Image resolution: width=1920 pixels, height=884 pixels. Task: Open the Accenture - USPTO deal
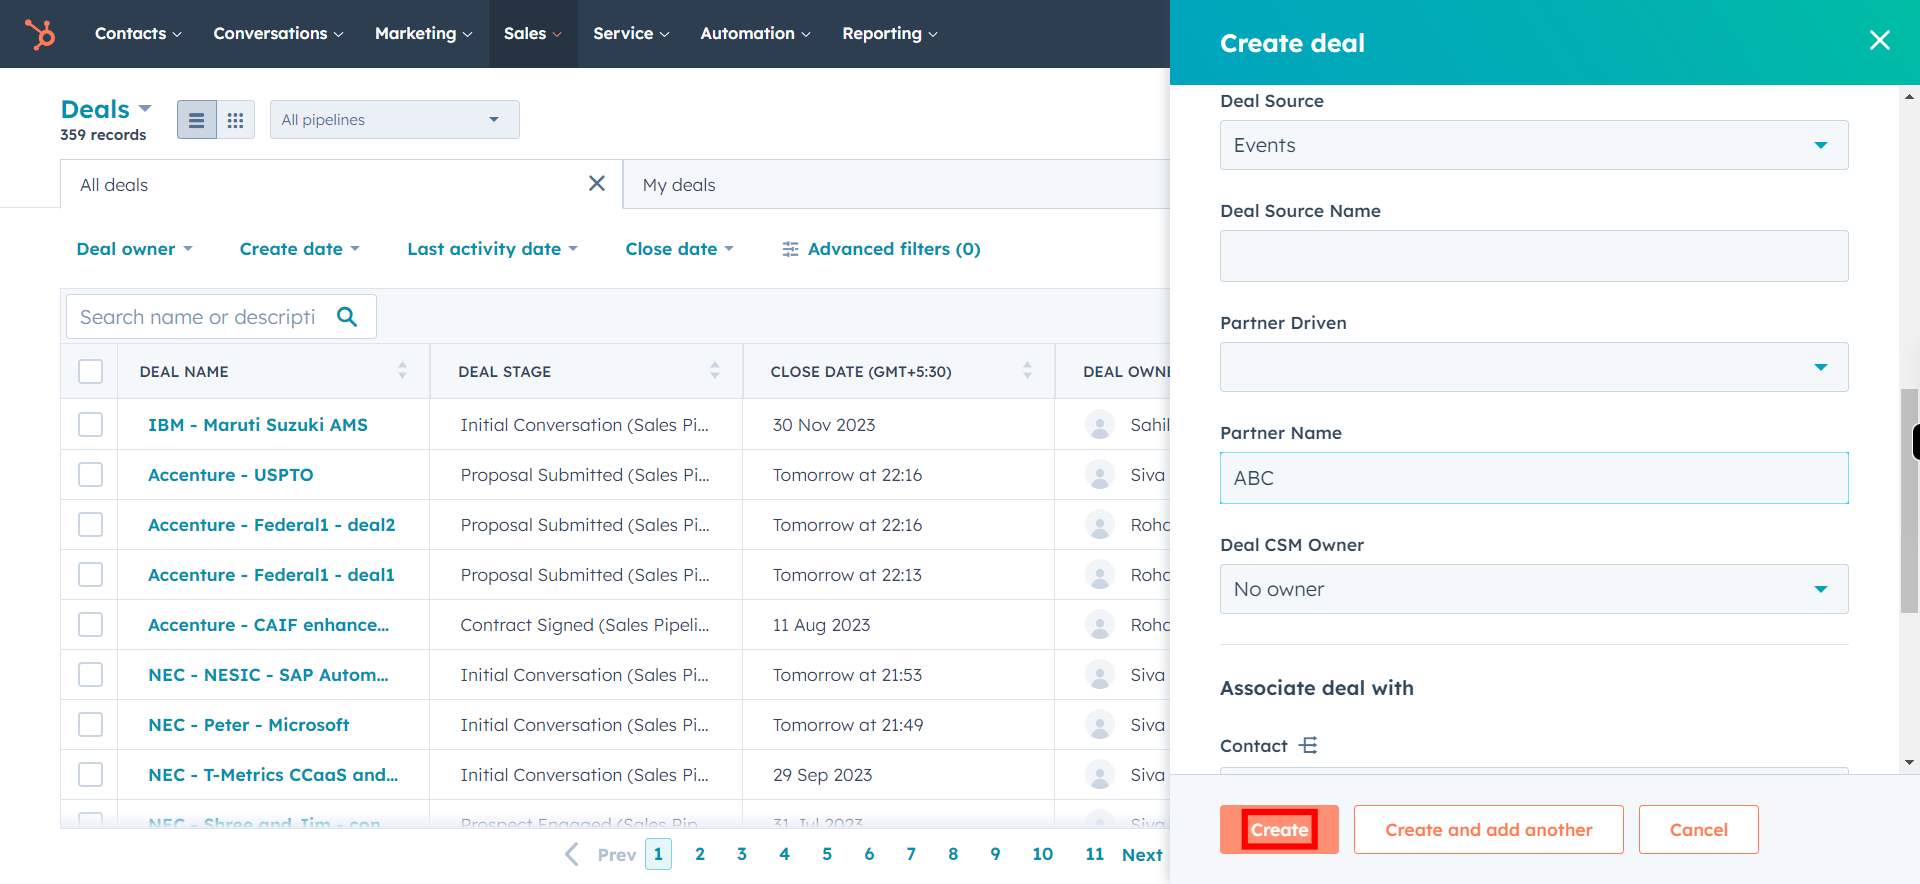pyautogui.click(x=231, y=475)
